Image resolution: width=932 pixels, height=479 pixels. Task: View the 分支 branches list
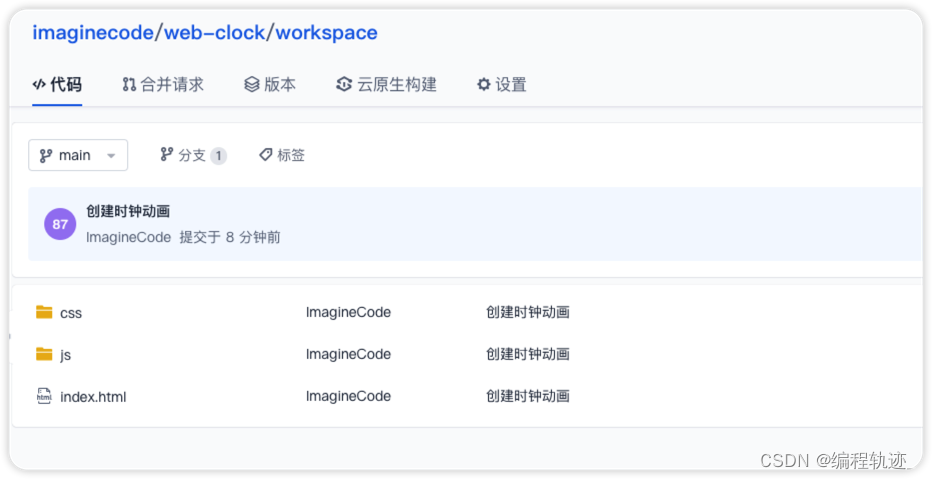tap(194, 155)
